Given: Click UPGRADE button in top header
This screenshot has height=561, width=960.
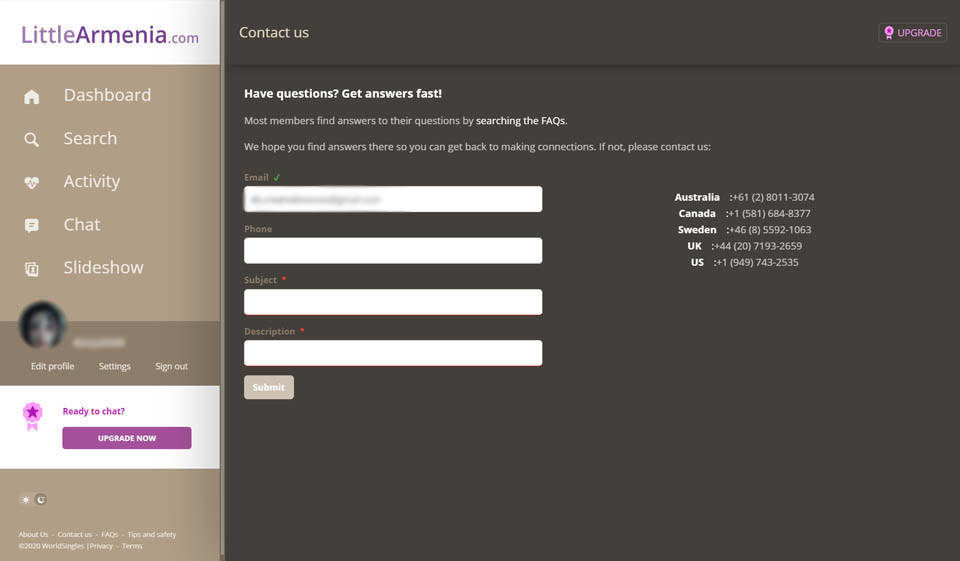Looking at the screenshot, I should click(912, 33).
